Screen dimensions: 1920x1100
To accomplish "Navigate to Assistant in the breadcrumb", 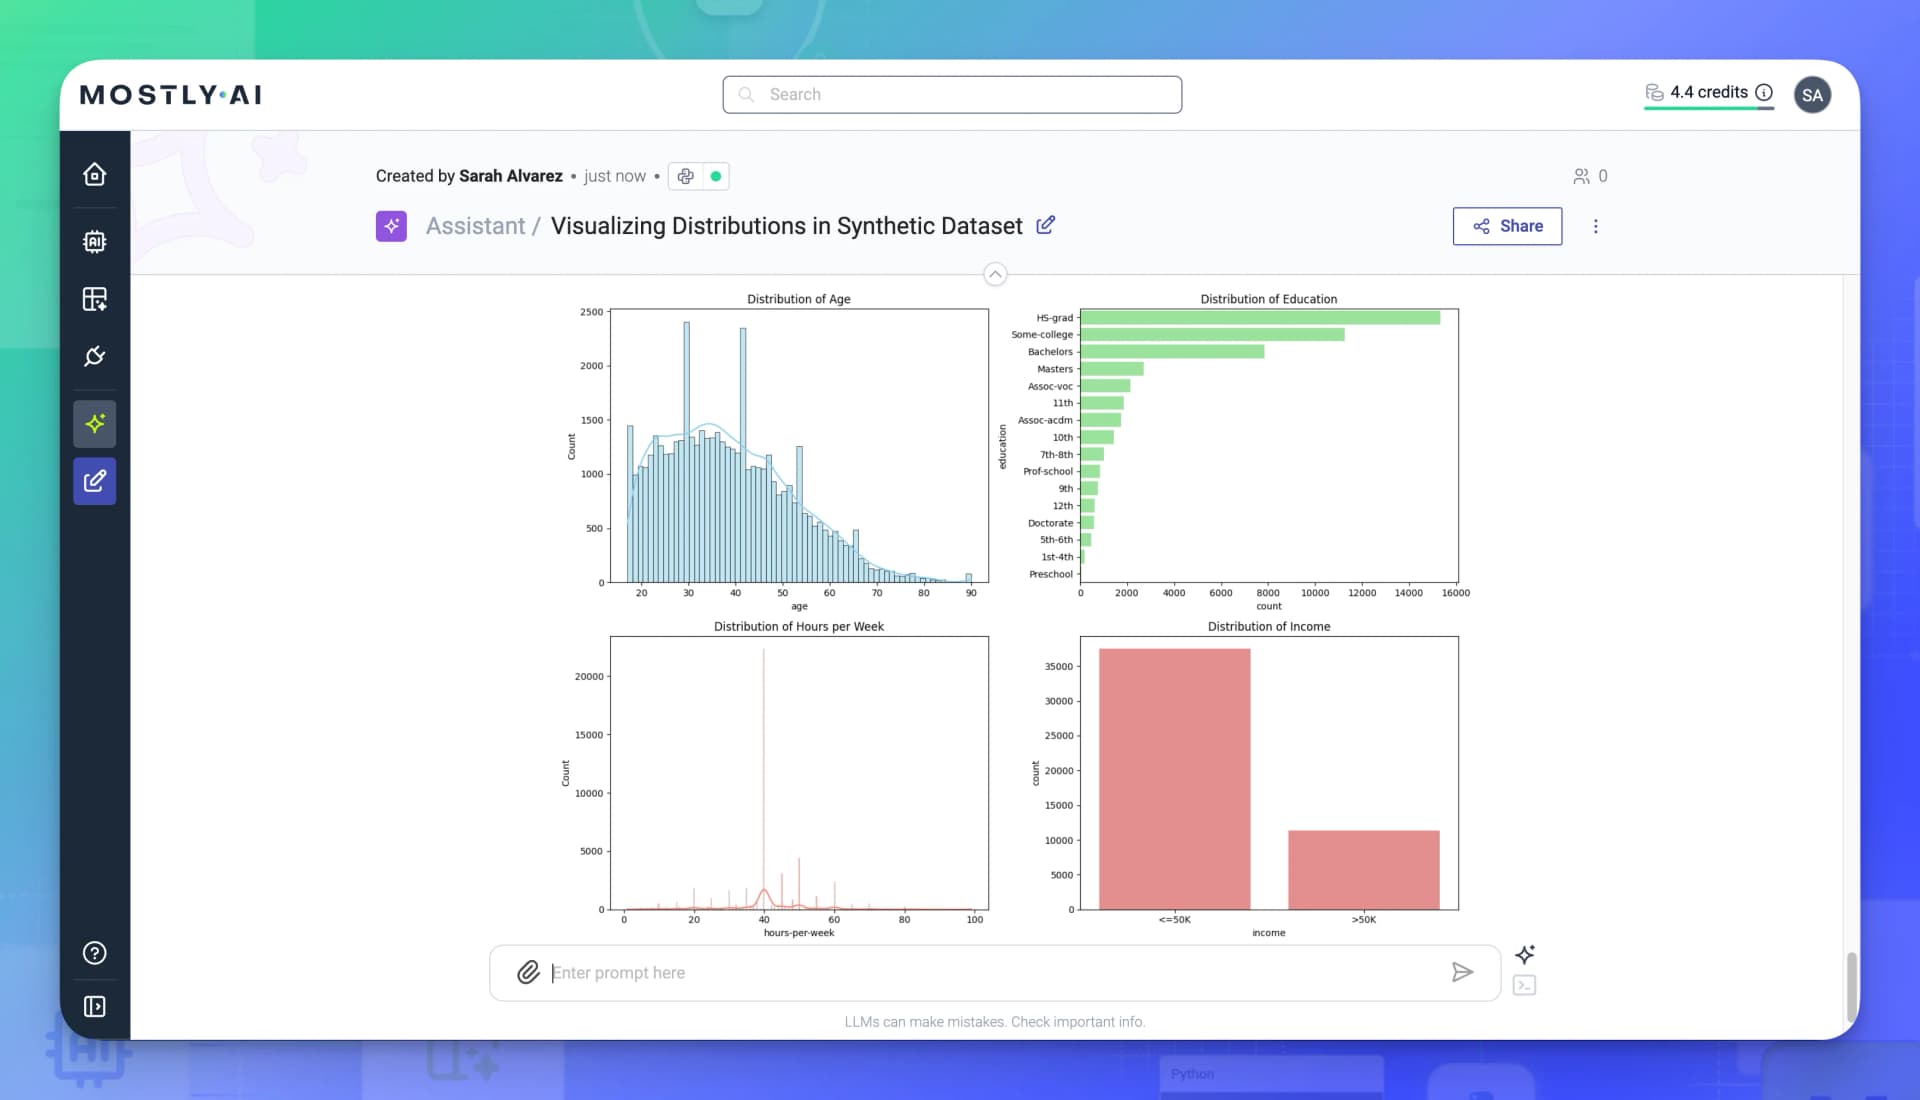I will (x=476, y=225).
